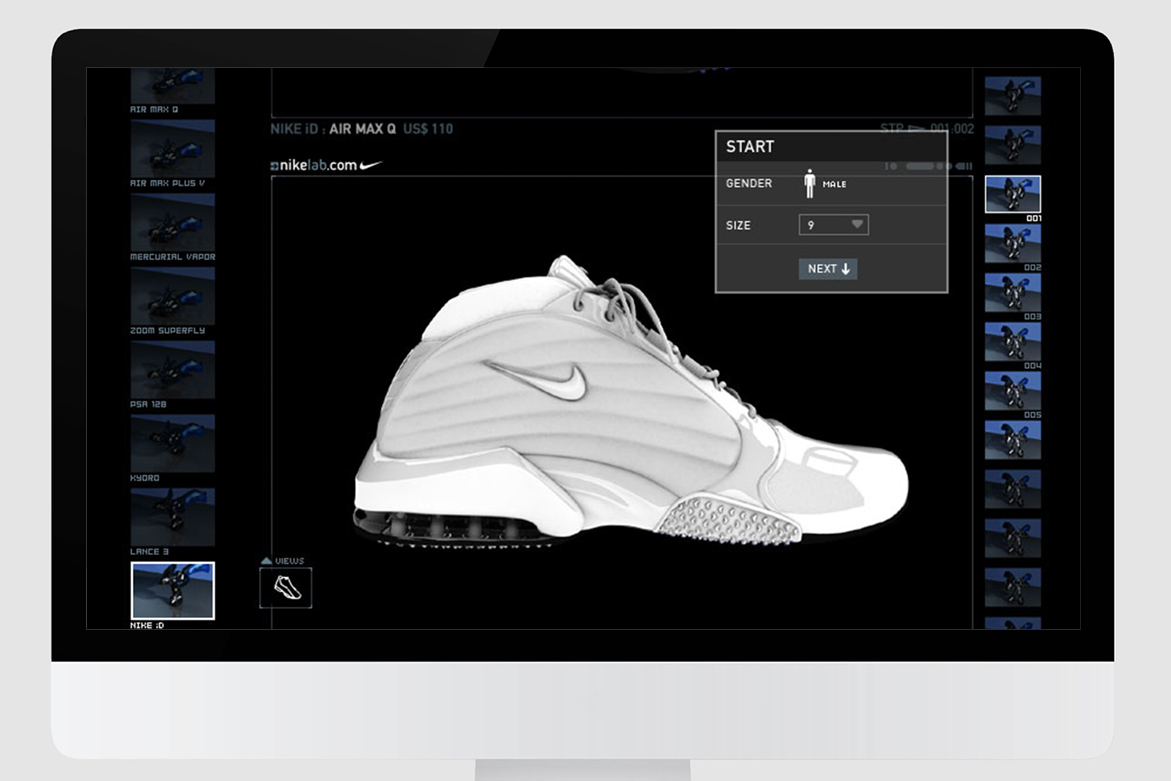Click the NEXT button in START panel
The height and width of the screenshot is (781, 1171).
828,269
